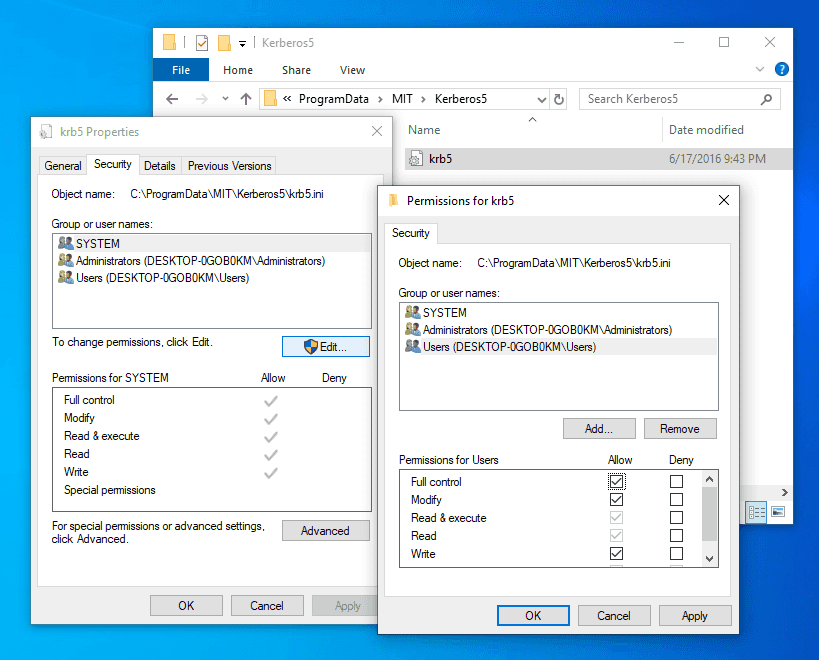Screen dimensions: 819x660
Task: Expand the Explorer ribbon chevron
Action: point(760,69)
